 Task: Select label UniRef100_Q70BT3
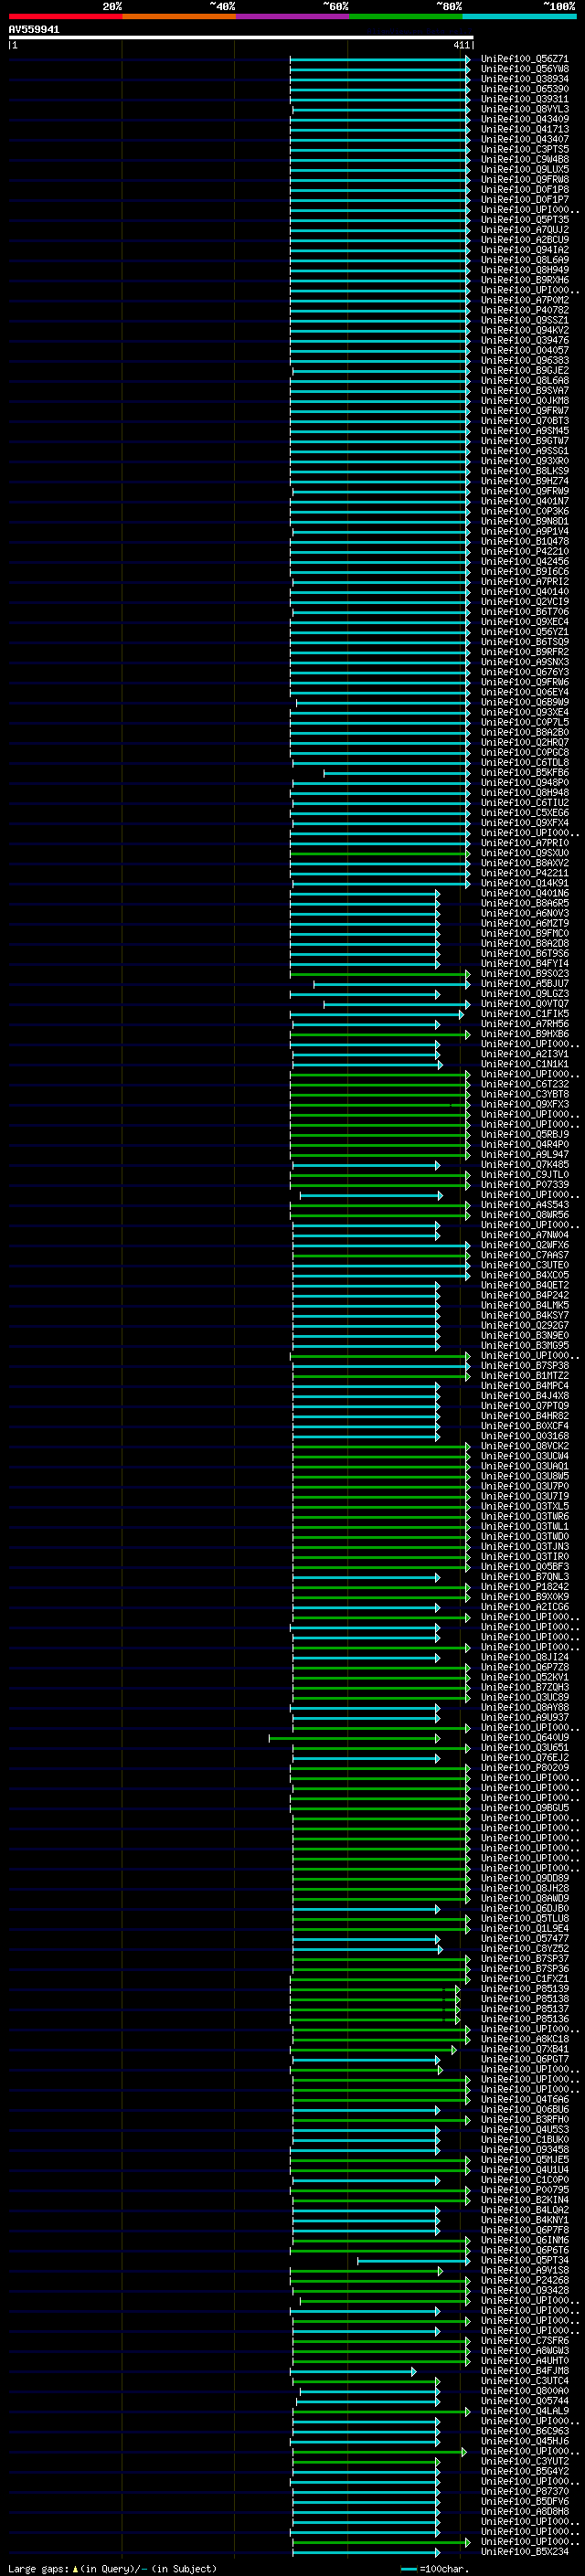pyautogui.click(x=525, y=420)
